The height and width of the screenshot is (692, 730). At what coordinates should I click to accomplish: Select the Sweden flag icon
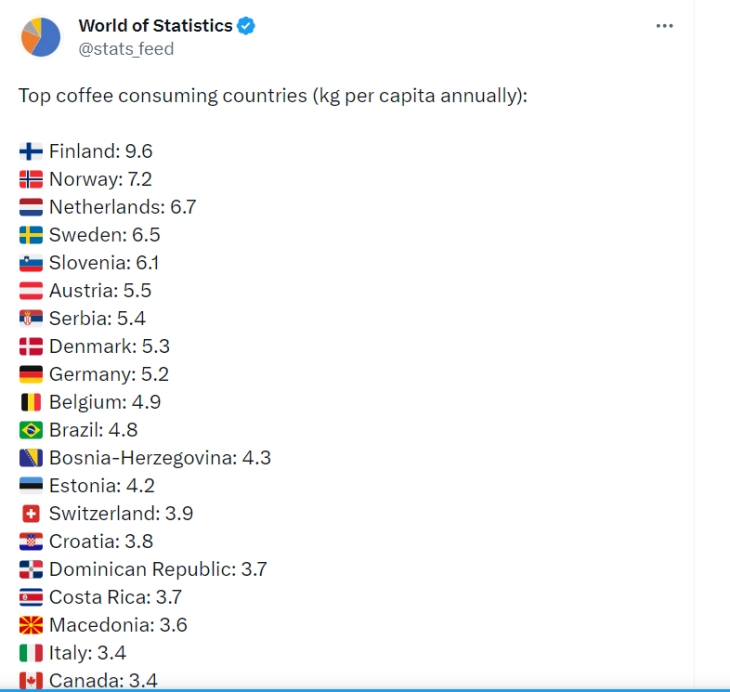(31, 235)
